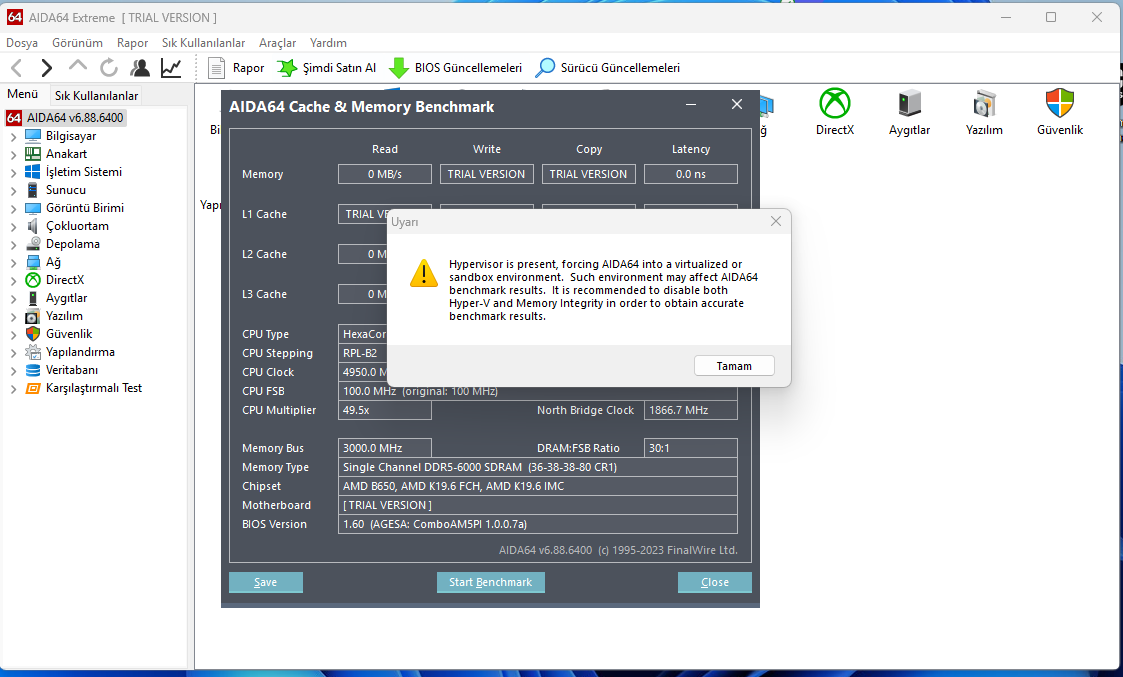The height and width of the screenshot is (677, 1123).
Task: Expand the Görüntü Birimi tree node
Action: point(13,208)
